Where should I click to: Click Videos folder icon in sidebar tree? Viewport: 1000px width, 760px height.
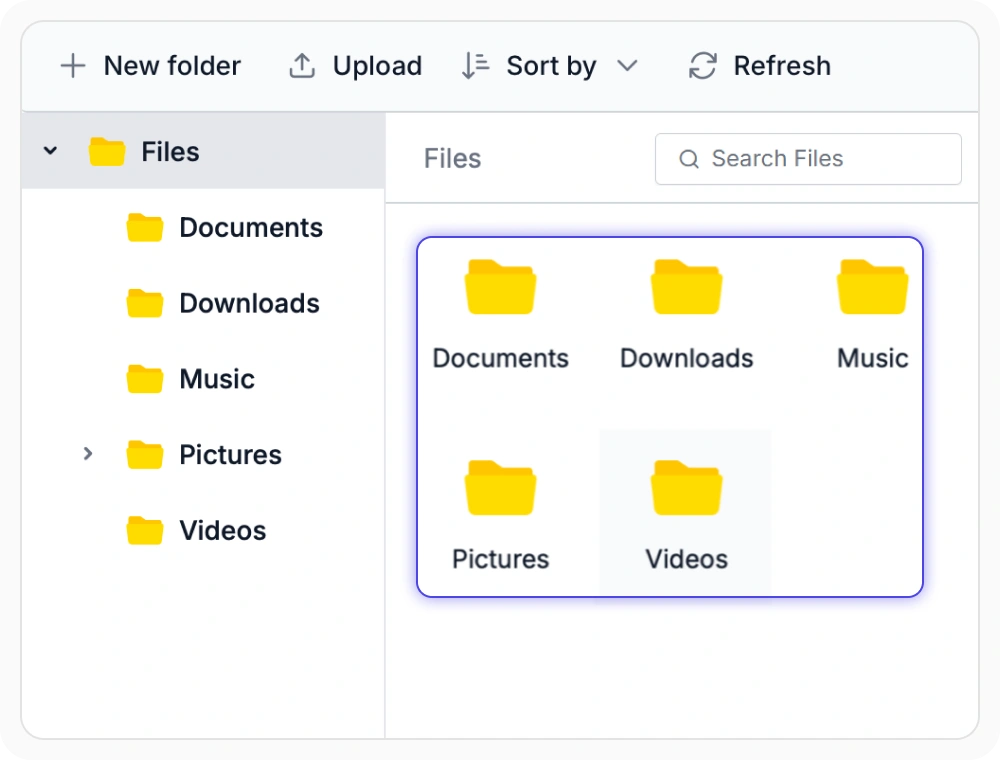145,530
